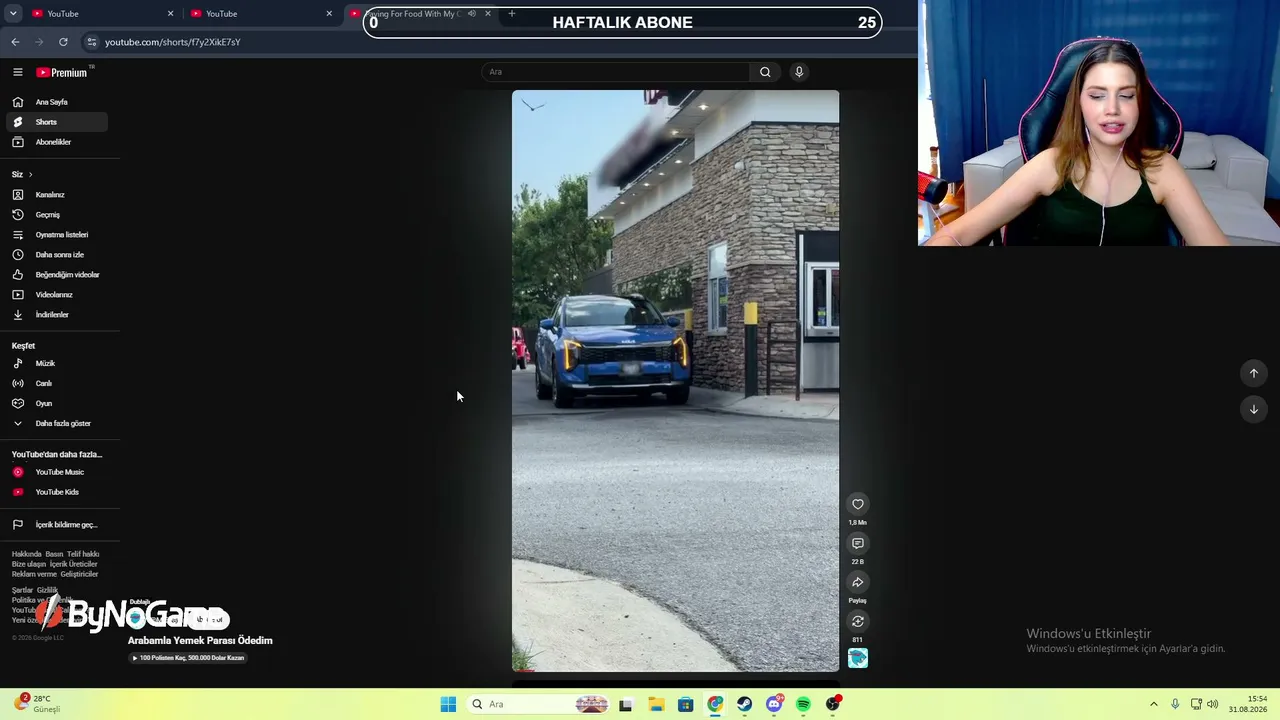Switch to the second YouTube tab
The image size is (1280, 720).
point(259,14)
